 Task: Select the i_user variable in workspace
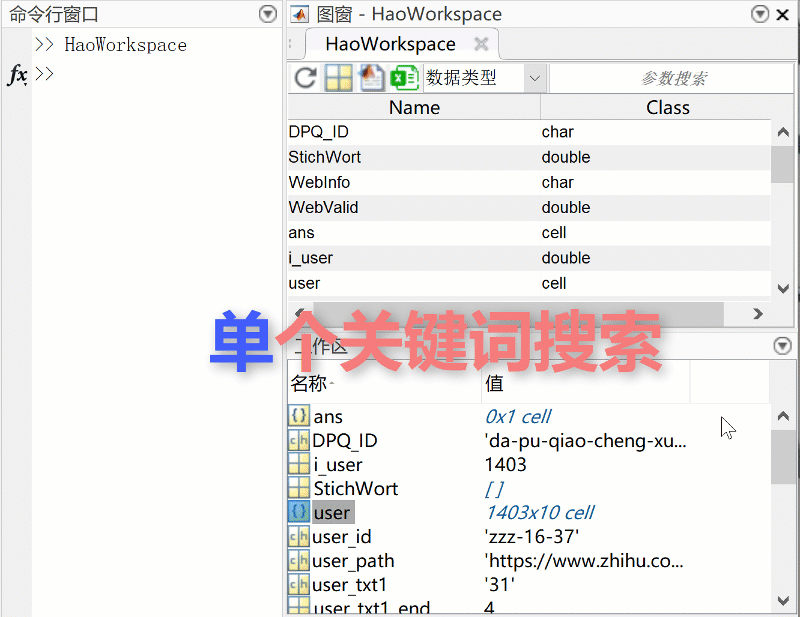click(x=338, y=464)
